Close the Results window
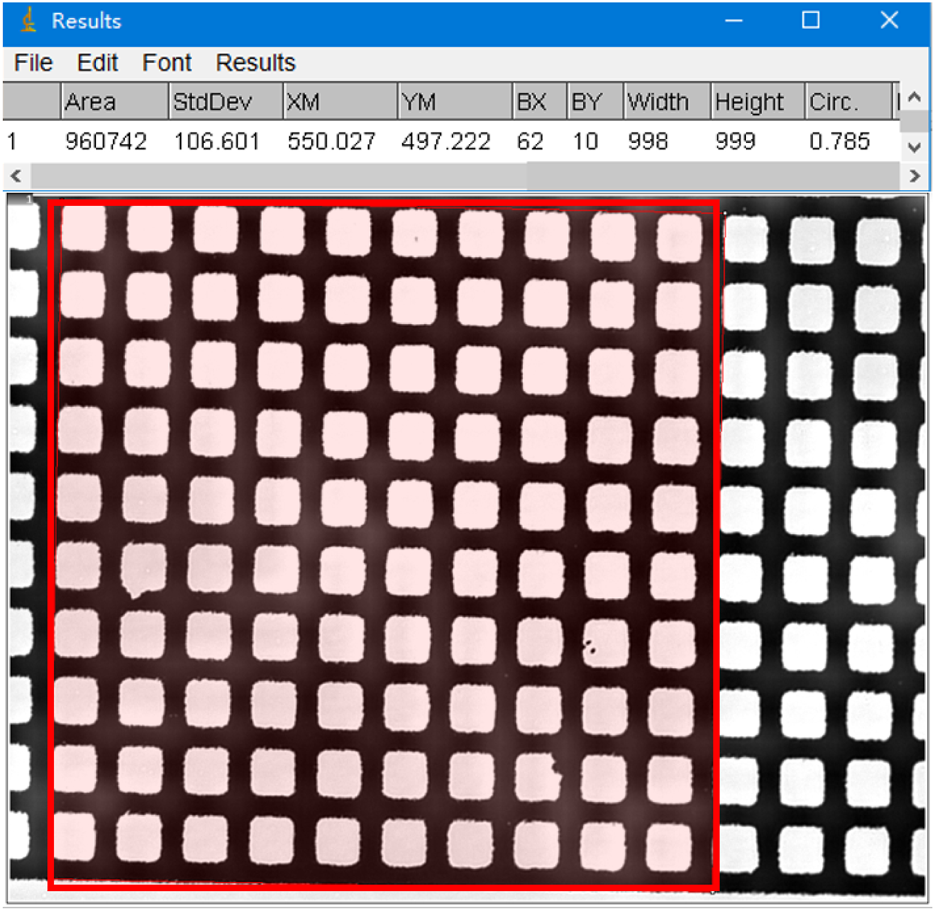Image resolution: width=935 pixels, height=911 pixels. [x=889, y=21]
